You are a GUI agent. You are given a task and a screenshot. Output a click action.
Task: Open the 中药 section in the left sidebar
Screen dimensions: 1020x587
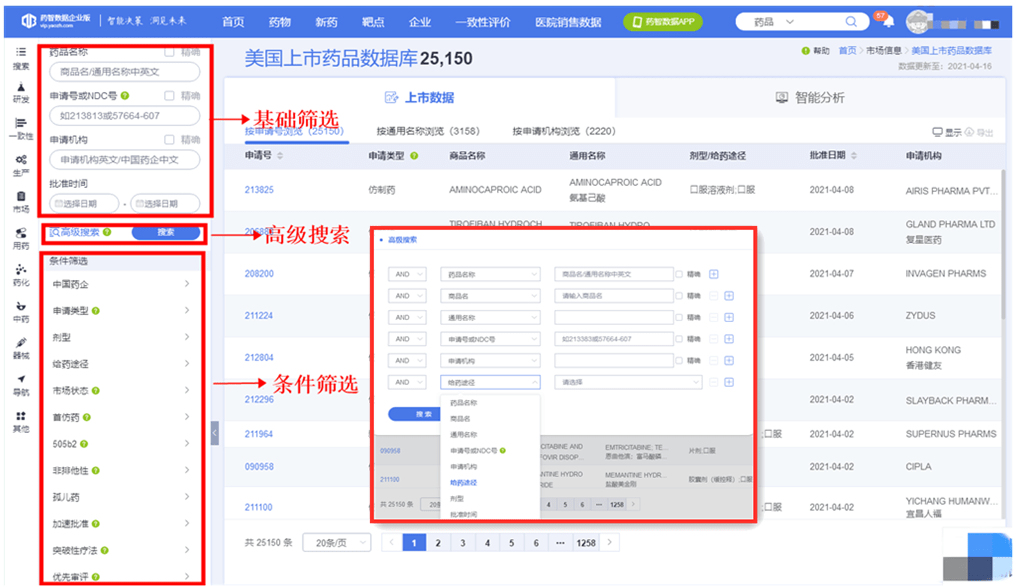[x=21, y=312]
